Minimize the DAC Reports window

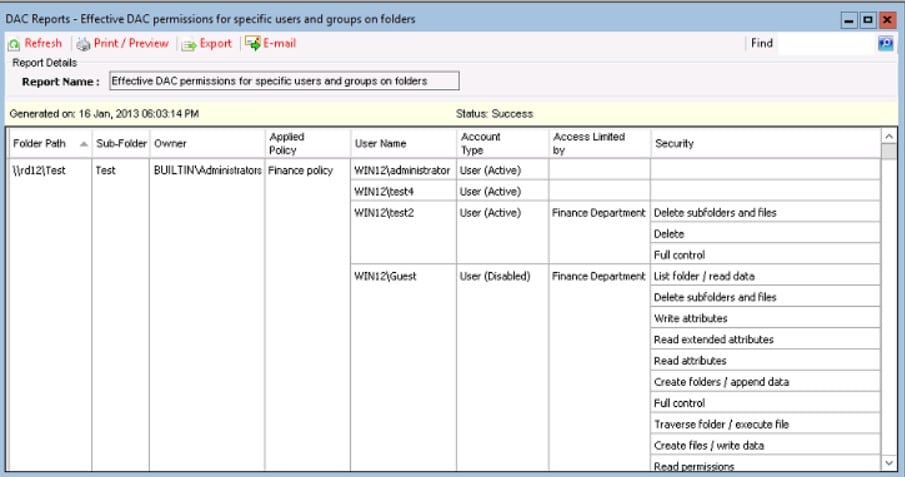[x=849, y=21]
